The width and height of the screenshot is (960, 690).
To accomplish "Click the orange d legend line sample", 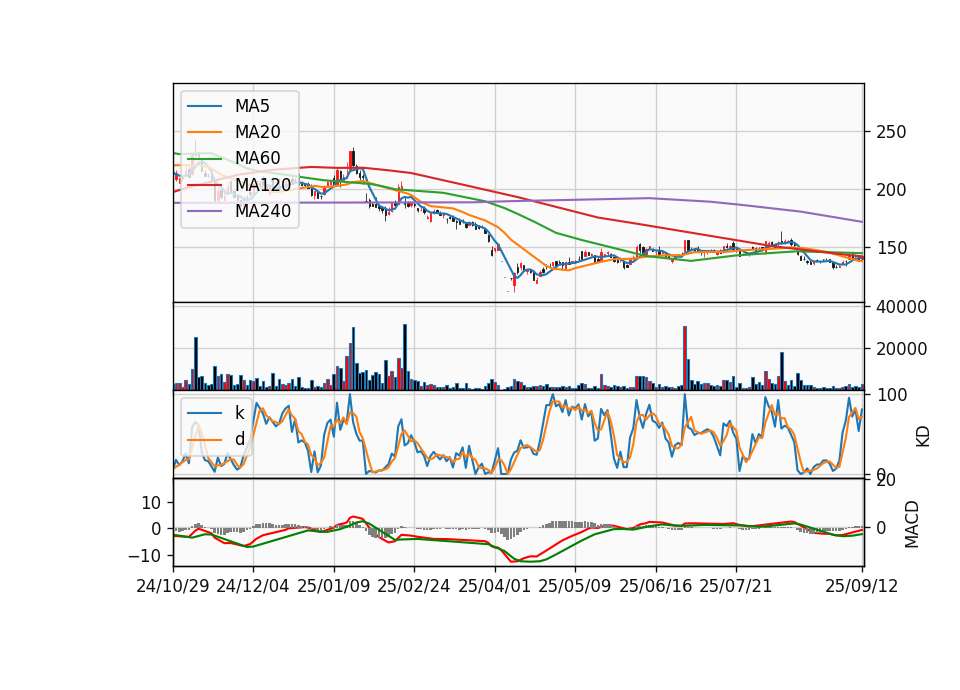I will tap(204, 440).
